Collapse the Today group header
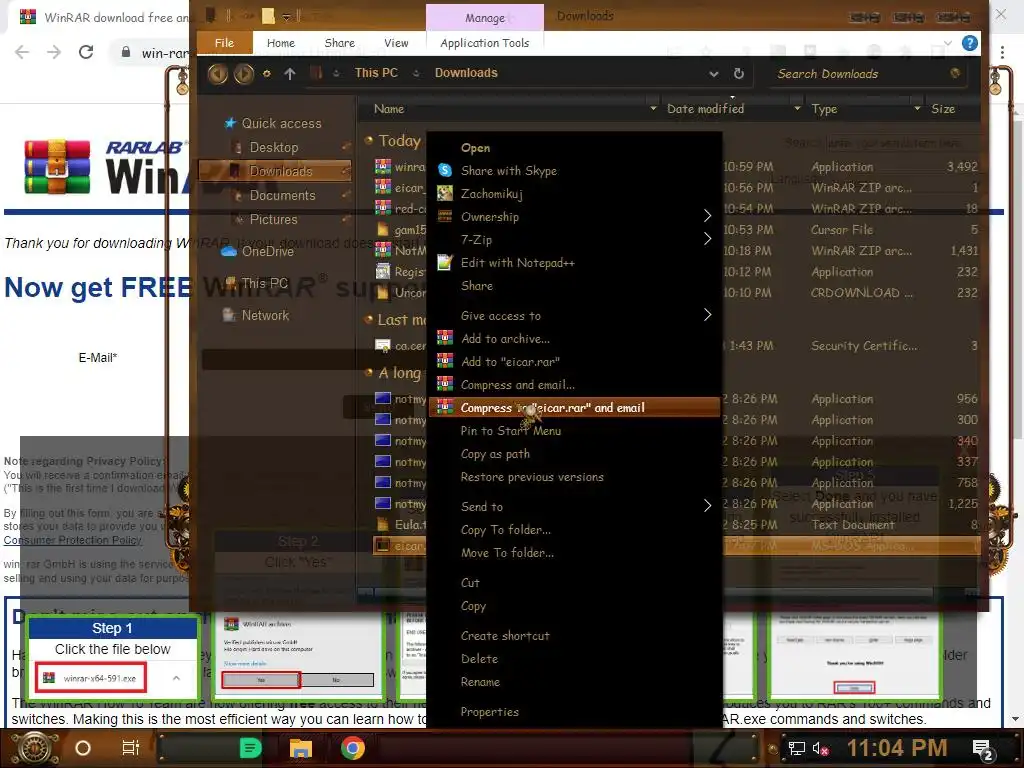This screenshot has height=768, width=1024. pos(368,140)
